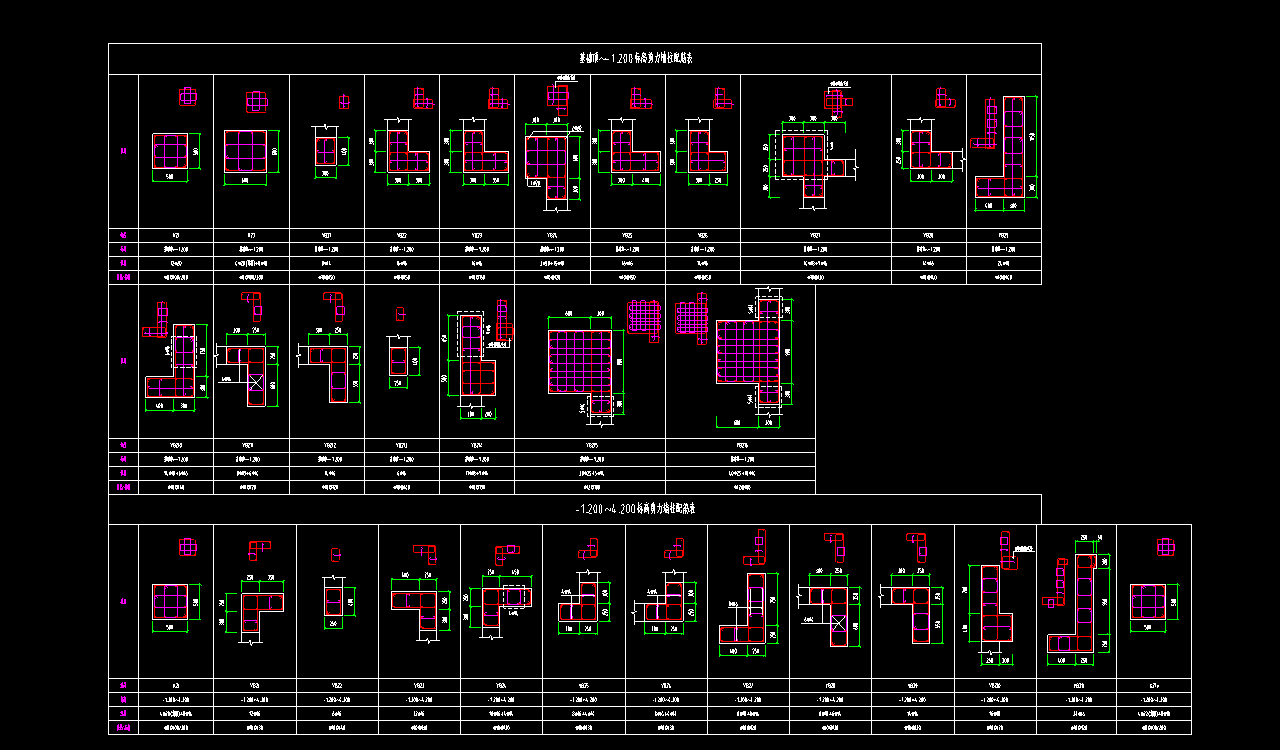Select the YBZ13 label in the middle table
The height and width of the screenshot is (750, 1280).
pyautogui.click(x=402, y=445)
